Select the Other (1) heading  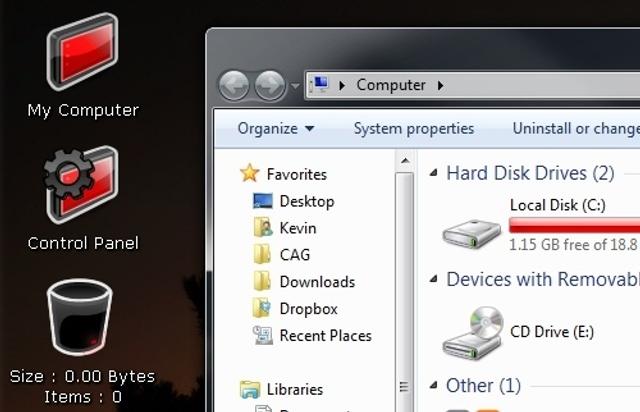[483, 385]
